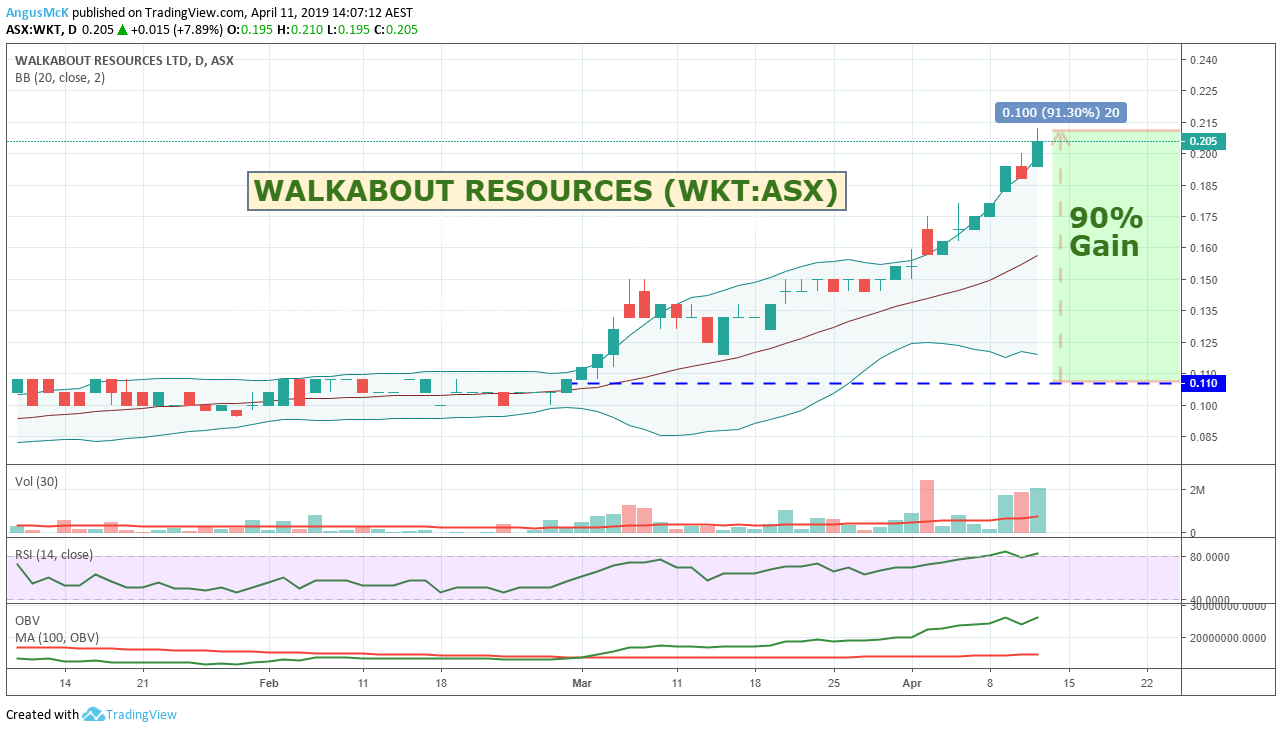Viewport: 1282px width, 732px height.
Task: Click the AngusMcK author link
Action: [37, 13]
